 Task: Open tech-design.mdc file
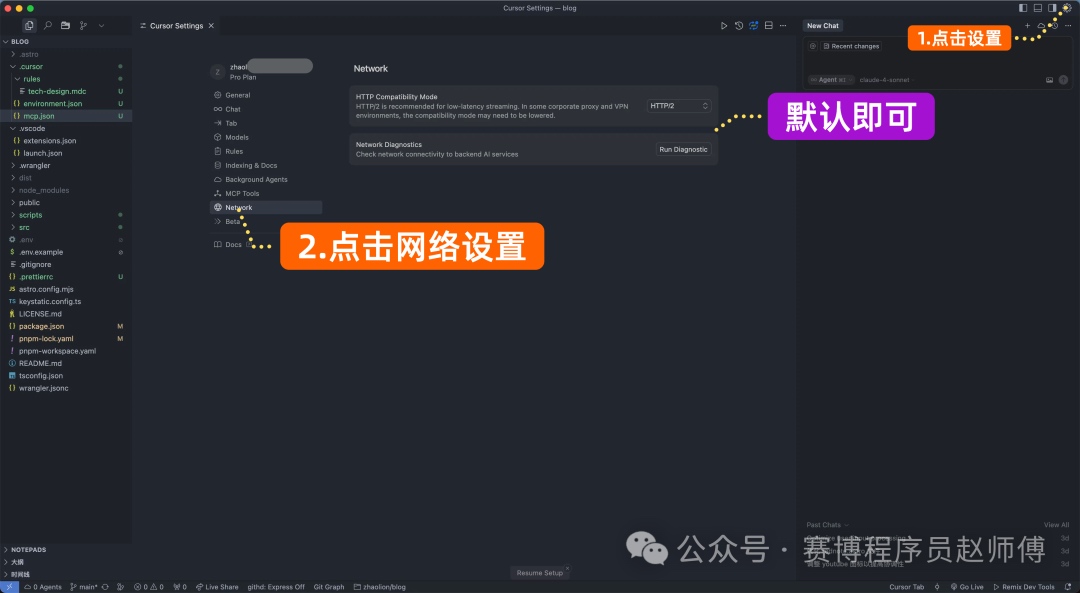tap(66, 92)
